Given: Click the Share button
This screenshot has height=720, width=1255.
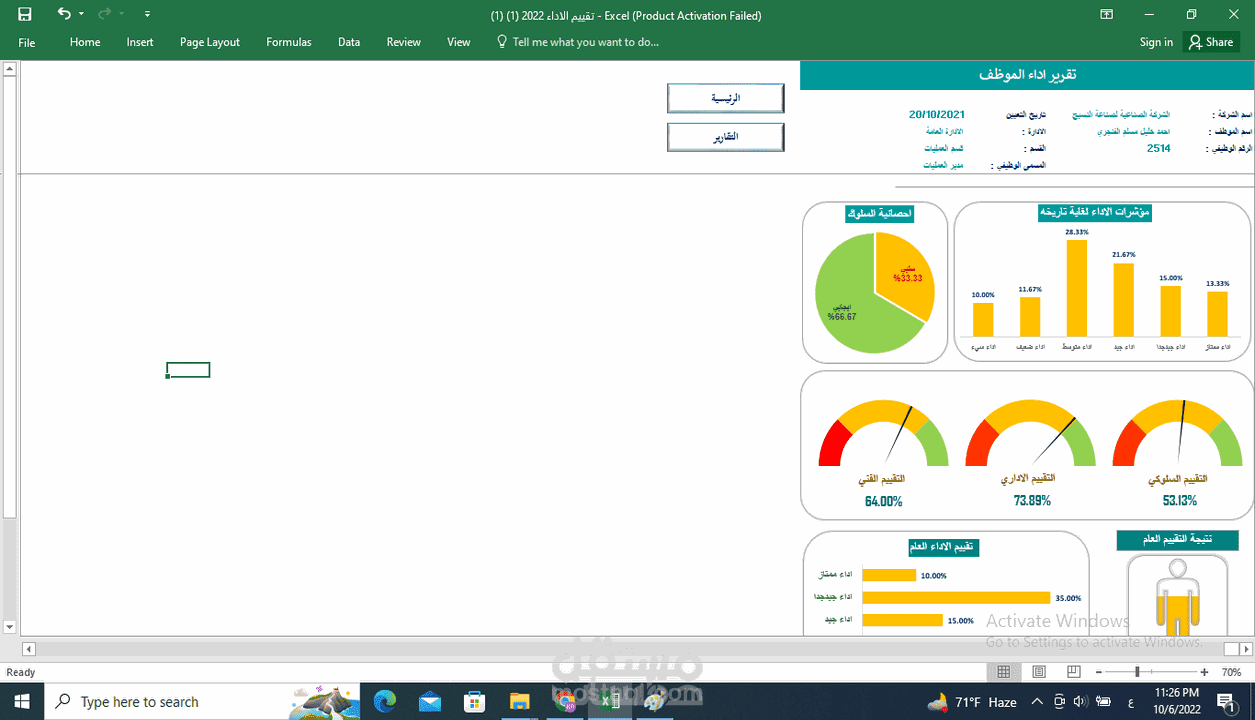Looking at the screenshot, I should click(1211, 42).
